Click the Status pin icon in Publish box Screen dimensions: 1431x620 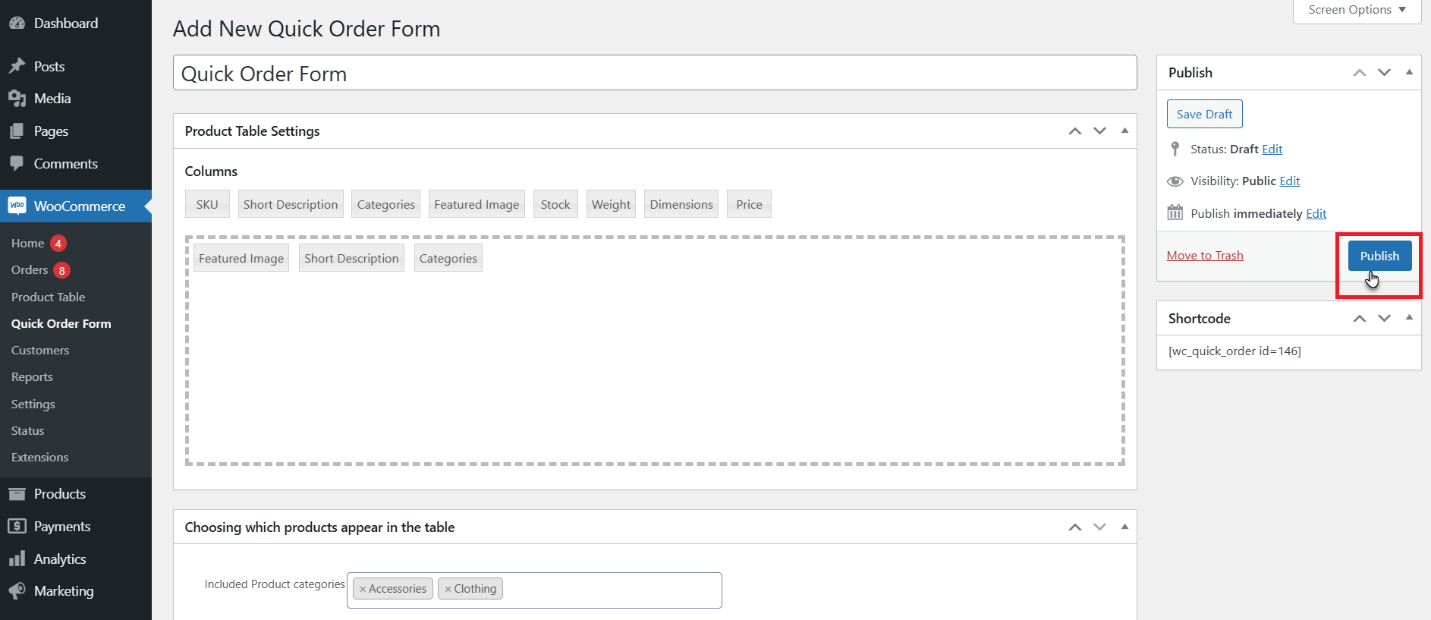coord(1175,149)
